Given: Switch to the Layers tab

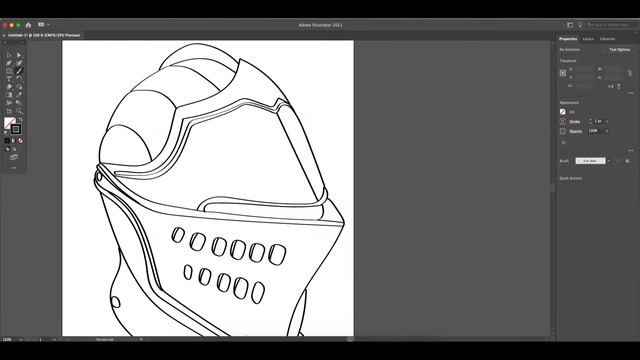Looking at the screenshot, I should coord(588,39).
